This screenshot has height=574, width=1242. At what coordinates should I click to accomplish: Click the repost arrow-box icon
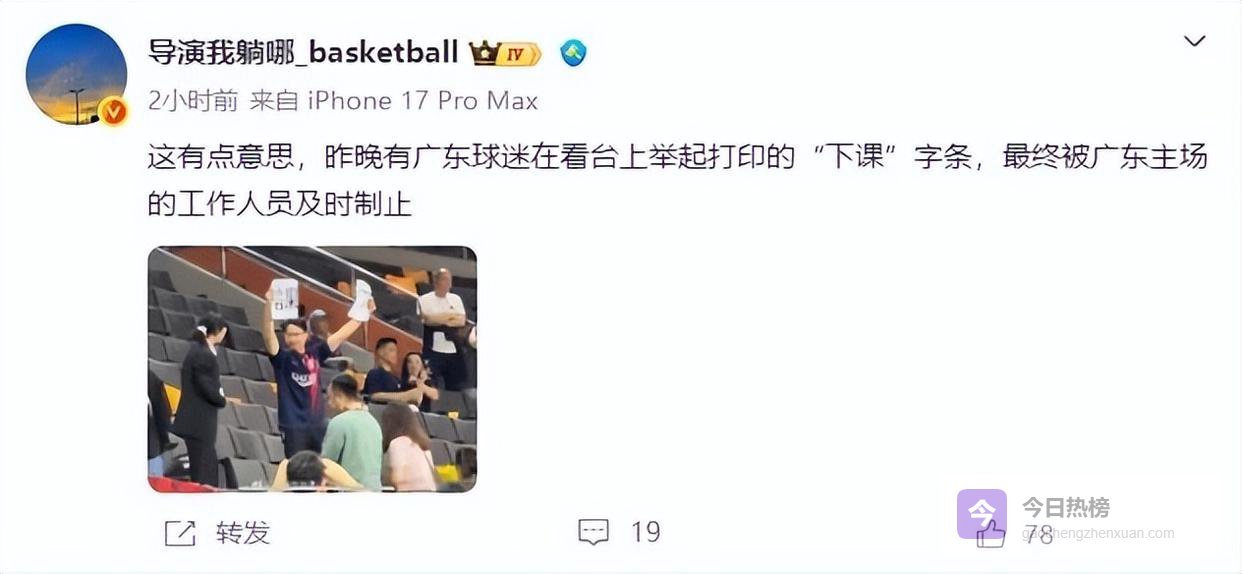pos(180,533)
